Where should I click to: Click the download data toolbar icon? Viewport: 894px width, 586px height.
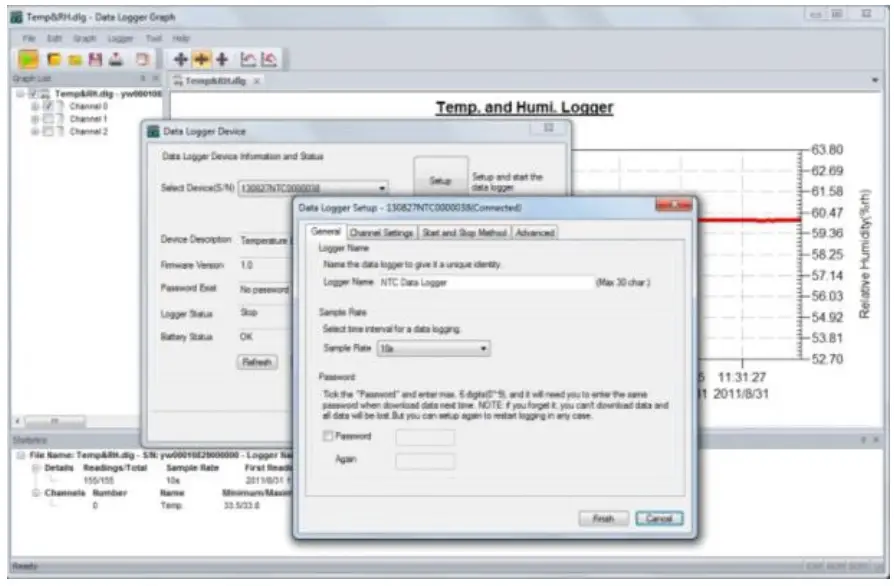115,59
